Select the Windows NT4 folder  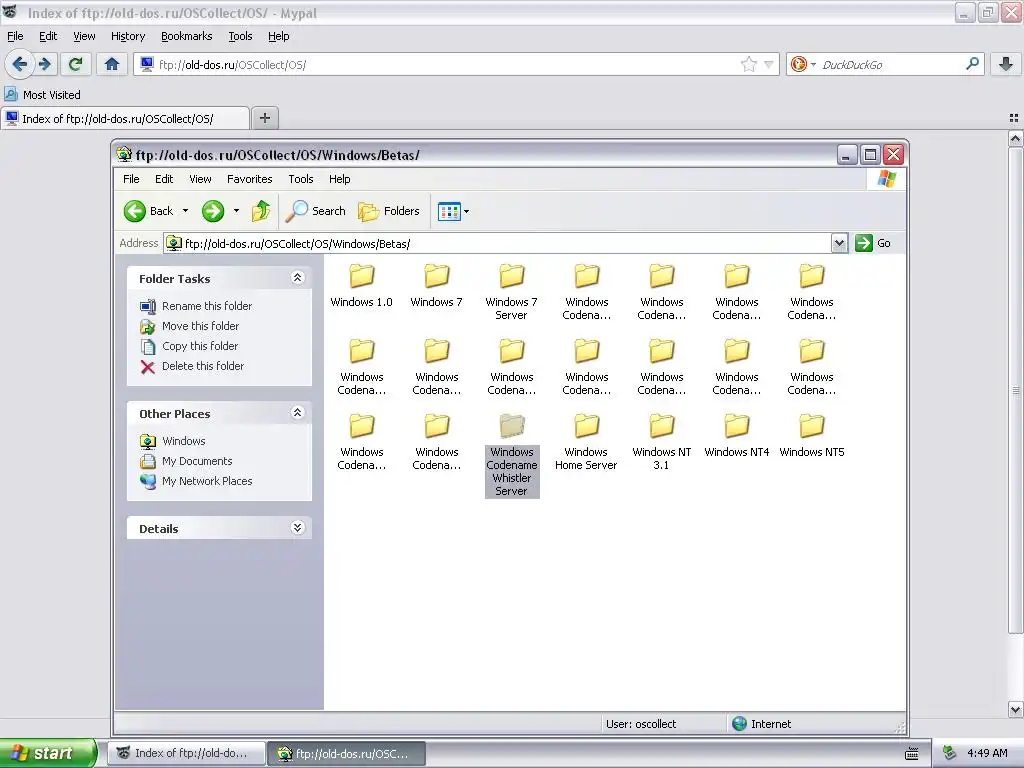pos(737,436)
